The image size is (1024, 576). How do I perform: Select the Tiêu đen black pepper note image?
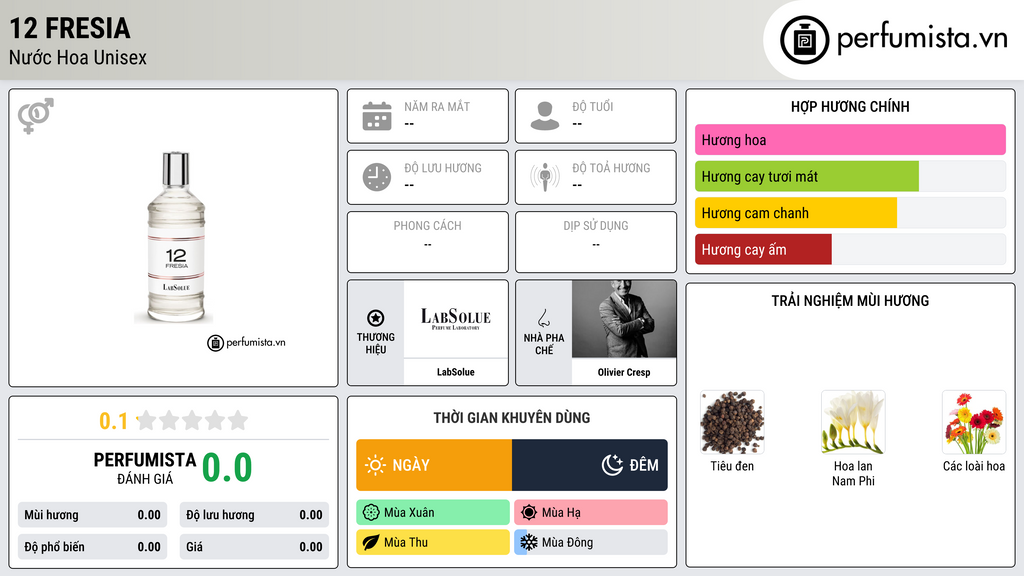click(x=732, y=422)
